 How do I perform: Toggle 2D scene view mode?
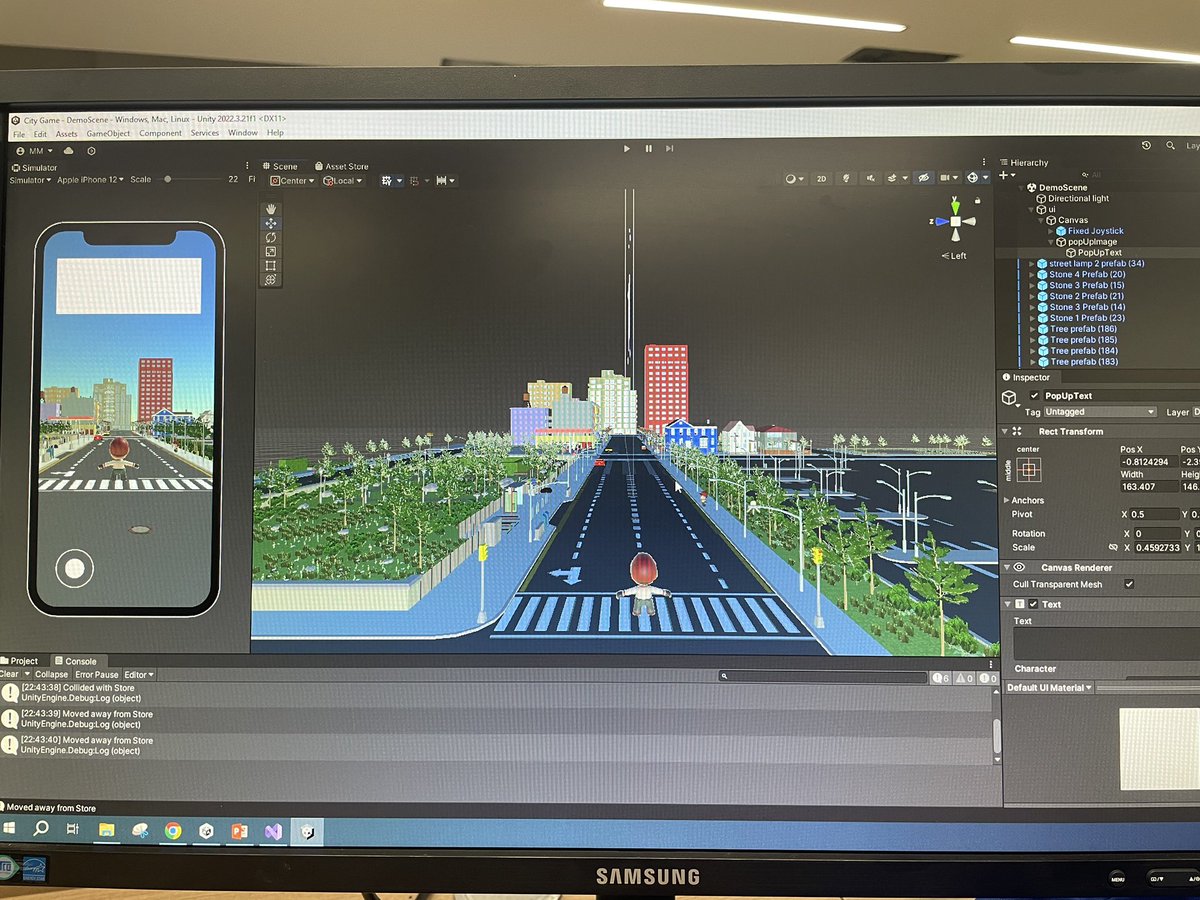pyautogui.click(x=821, y=178)
